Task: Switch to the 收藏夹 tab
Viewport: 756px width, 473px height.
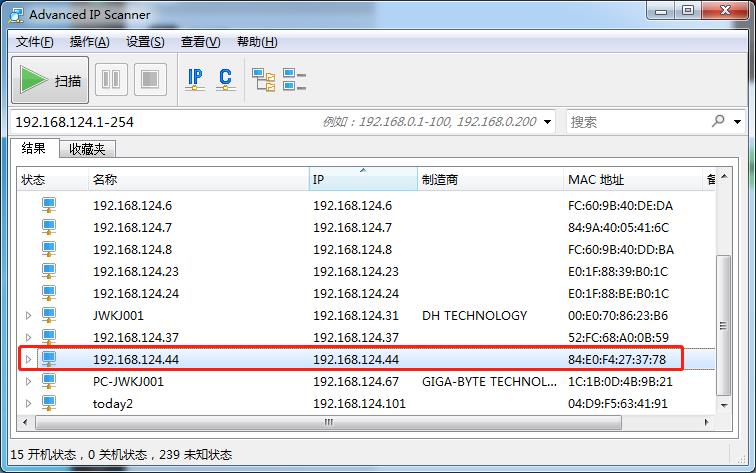Action: (87, 149)
